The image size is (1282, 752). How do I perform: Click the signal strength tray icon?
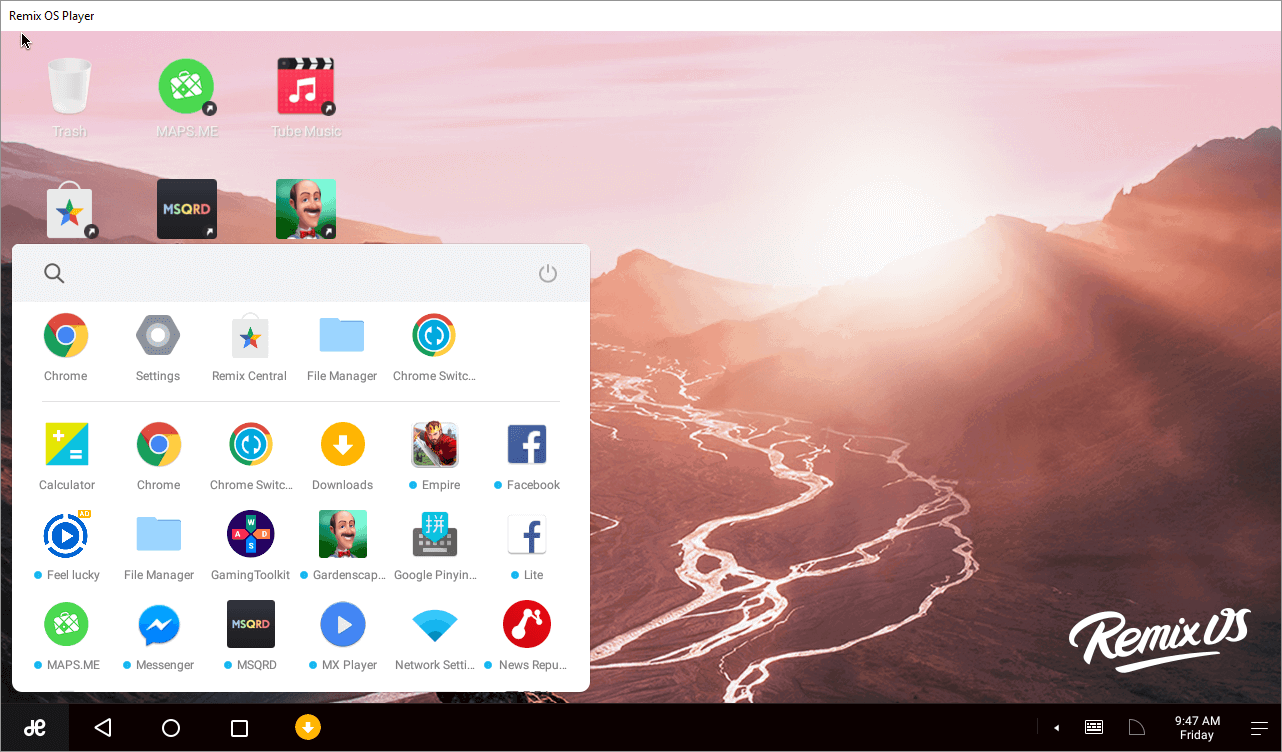click(1137, 728)
